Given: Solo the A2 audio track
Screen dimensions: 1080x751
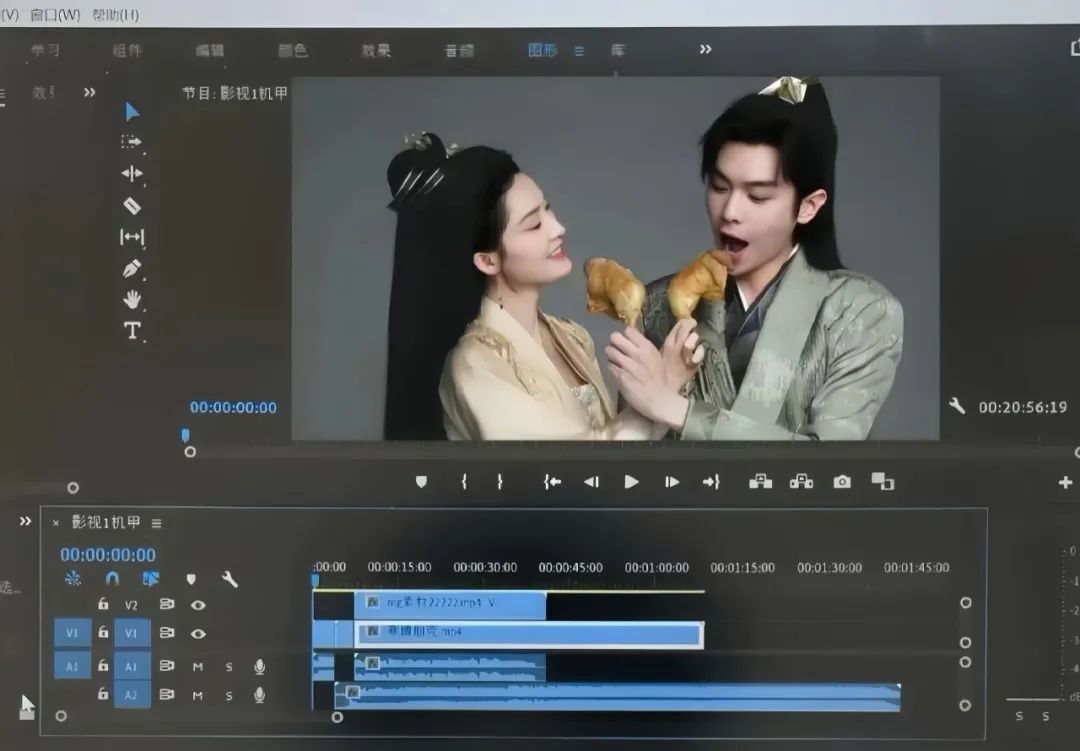Looking at the screenshot, I should tap(229, 695).
